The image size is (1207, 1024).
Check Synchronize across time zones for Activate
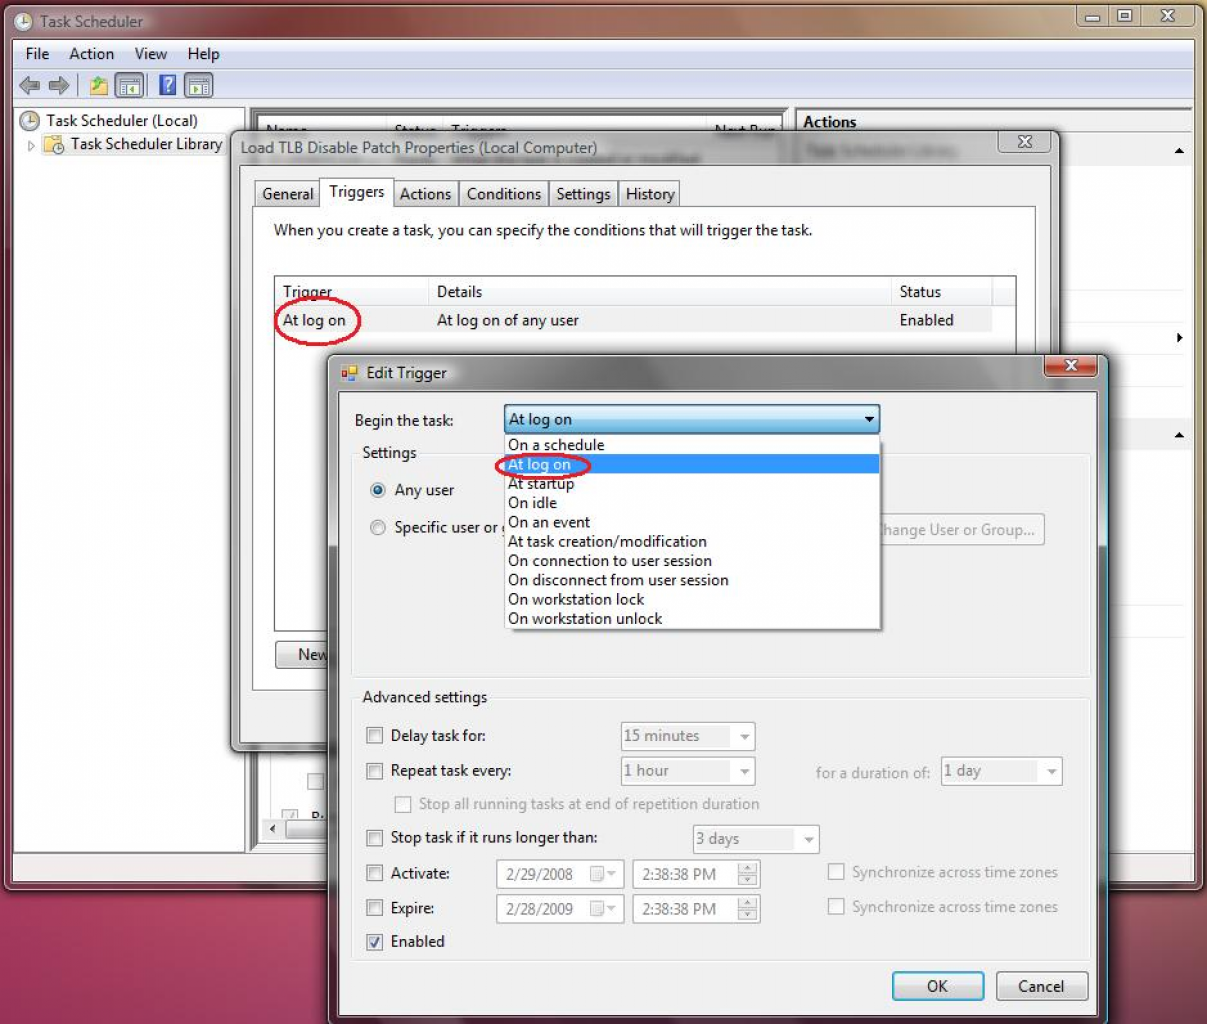[836, 872]
